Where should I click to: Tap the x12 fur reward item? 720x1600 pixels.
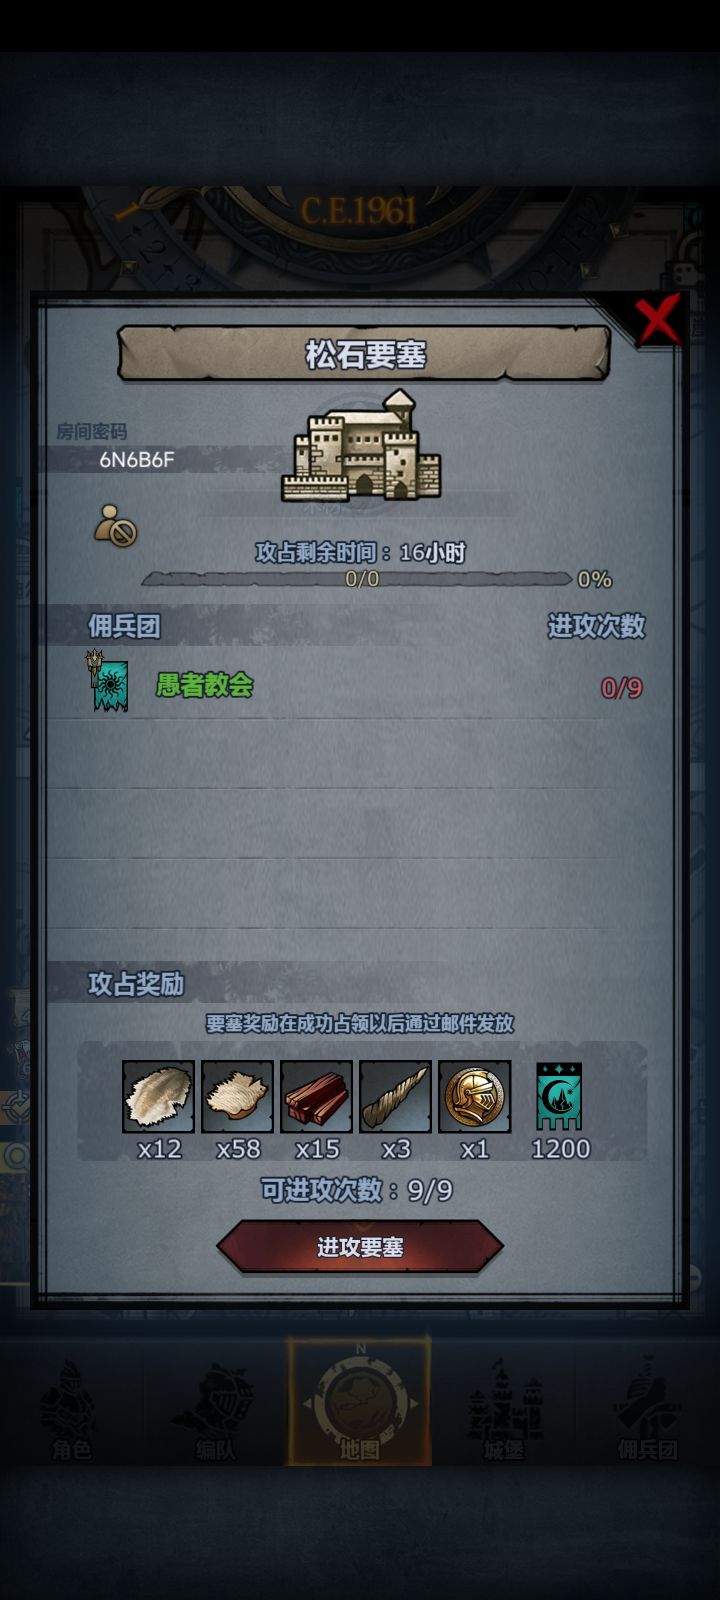coord(158,1097)
